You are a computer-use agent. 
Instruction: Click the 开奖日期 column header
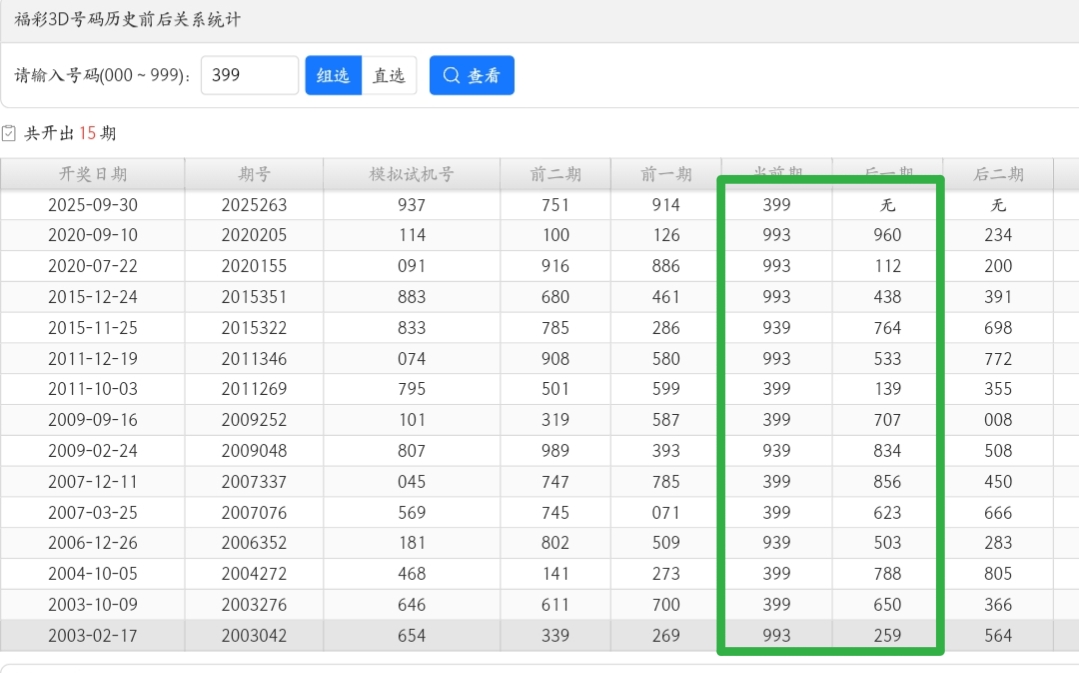pos(92,173)
